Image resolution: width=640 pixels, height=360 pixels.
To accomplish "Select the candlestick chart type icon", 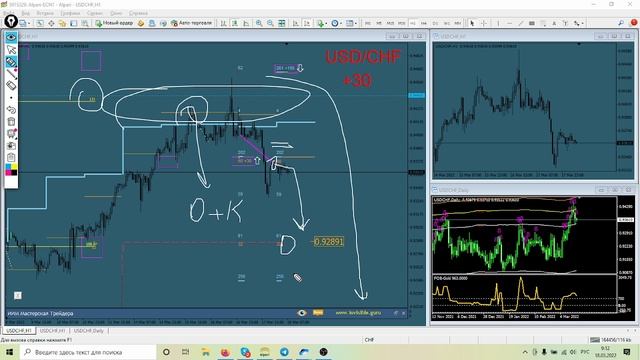I will (x=235, y=24).
